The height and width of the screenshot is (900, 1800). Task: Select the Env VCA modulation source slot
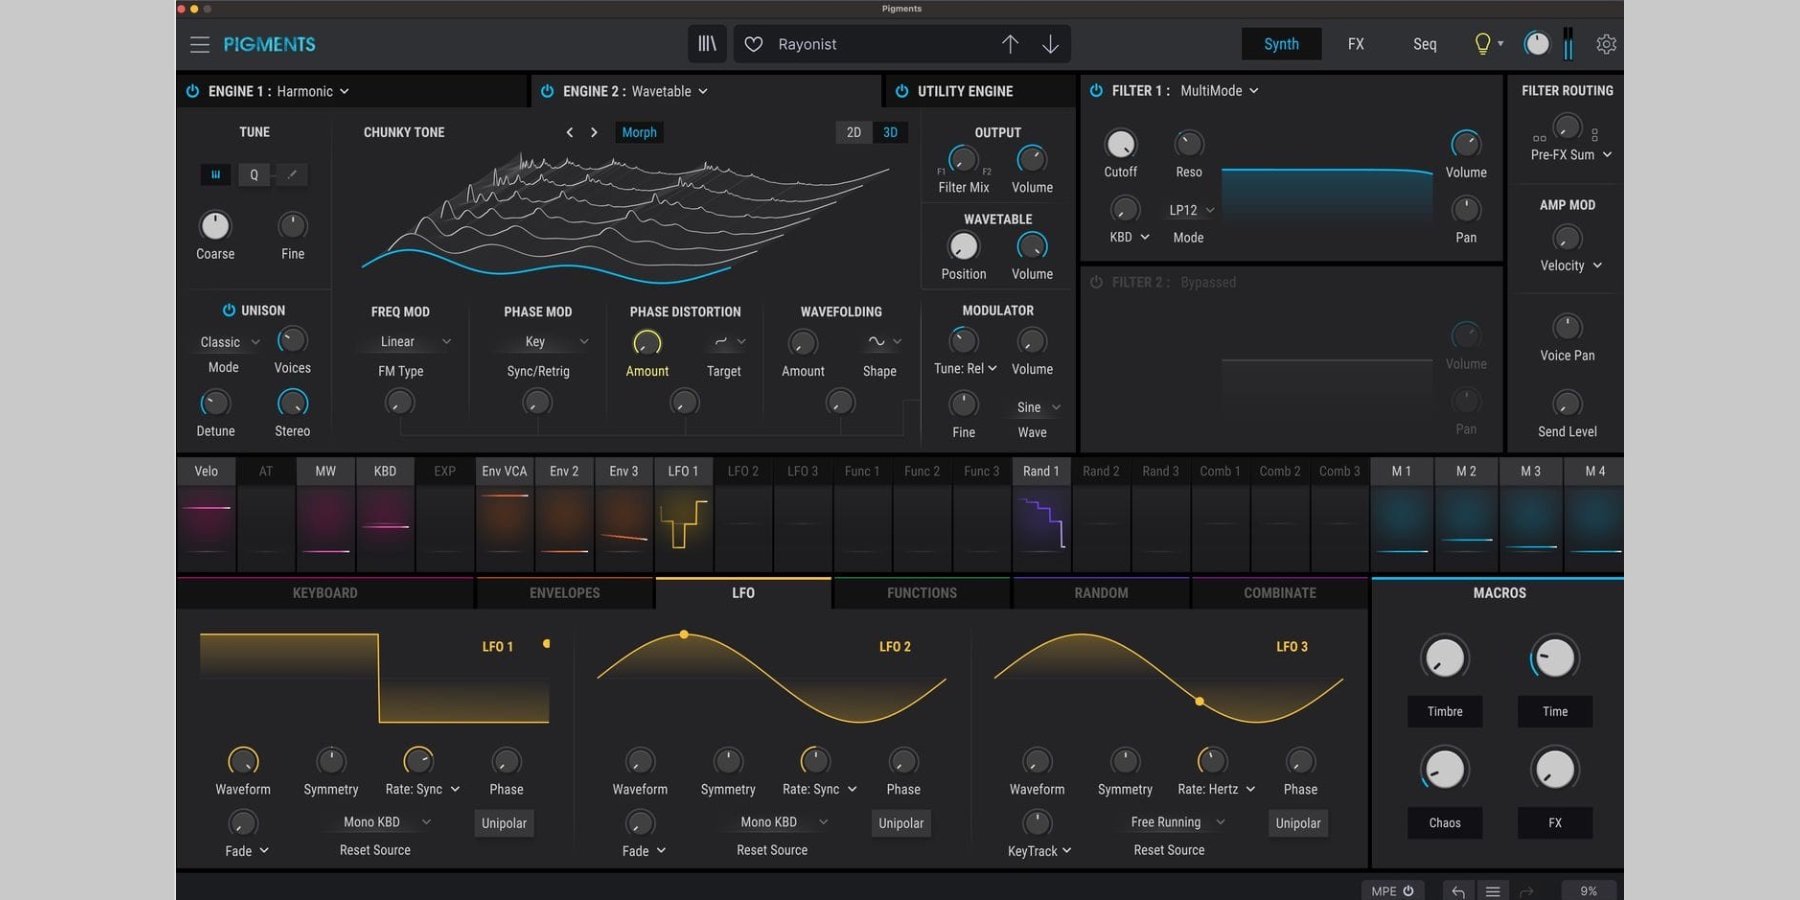(x=504, y=515)
